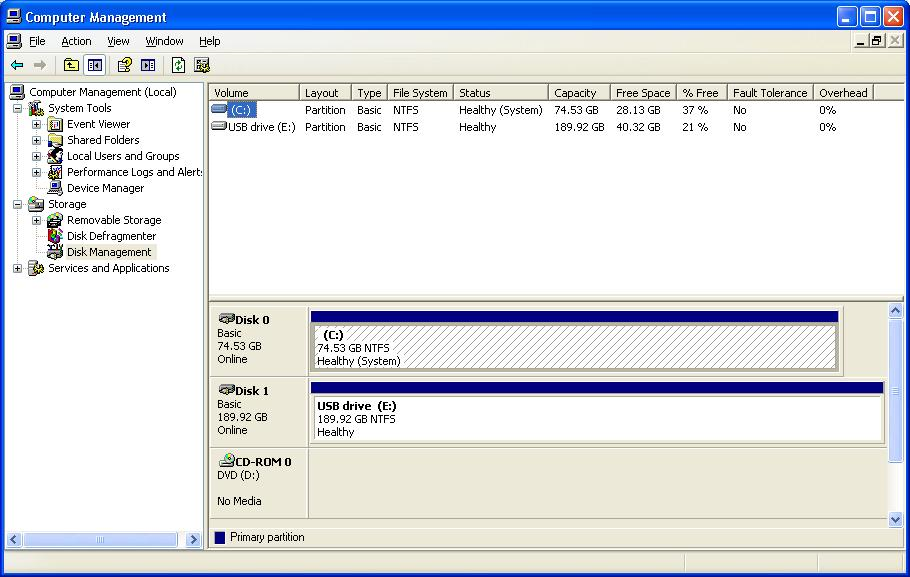Expand the Event Viewer node
The width and height of the screenshot is (910, 577).
[37, 124]
